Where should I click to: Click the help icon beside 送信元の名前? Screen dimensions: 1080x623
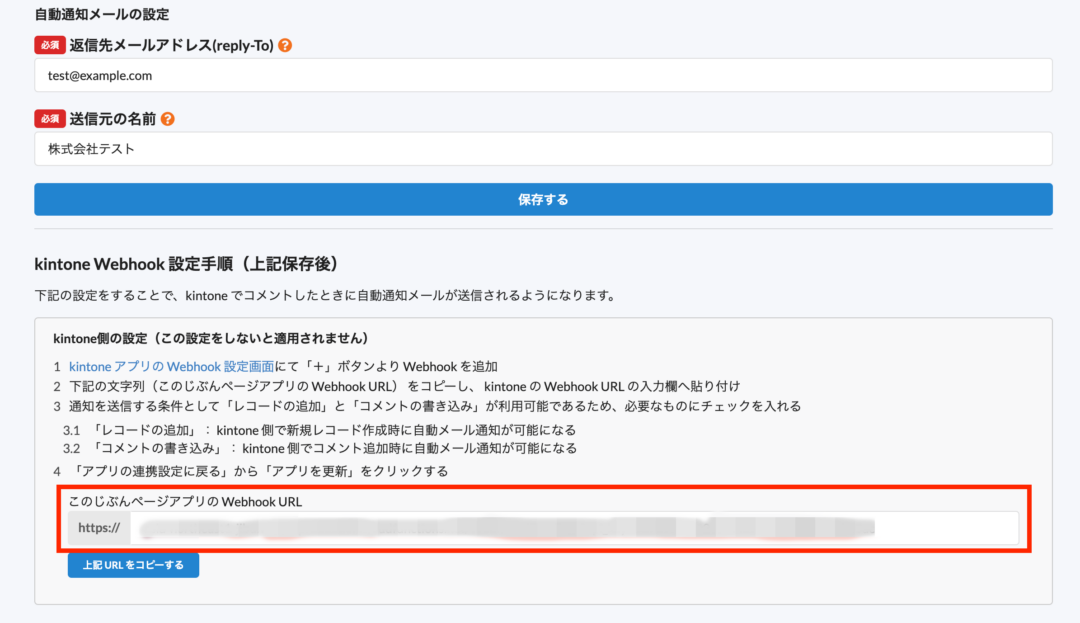click(167, 118)
